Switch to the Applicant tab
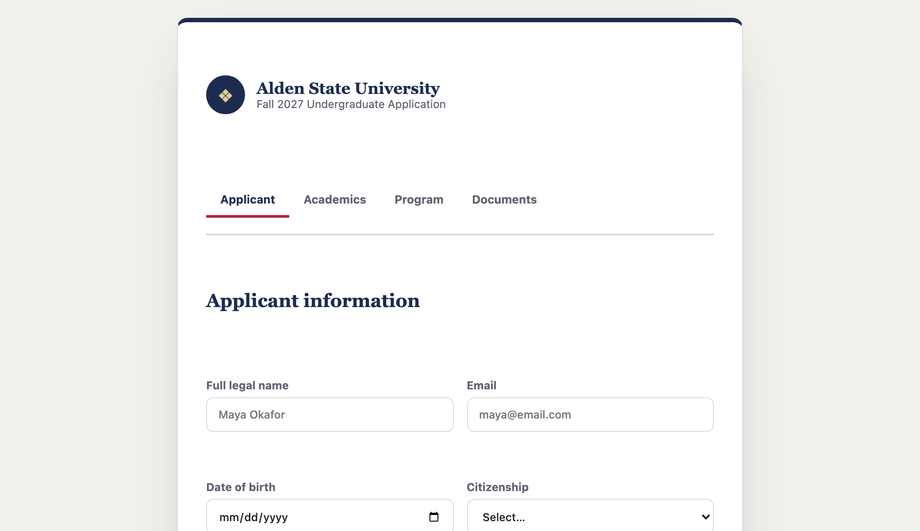This screenshot has height=531, width=920. pos(248,199)
